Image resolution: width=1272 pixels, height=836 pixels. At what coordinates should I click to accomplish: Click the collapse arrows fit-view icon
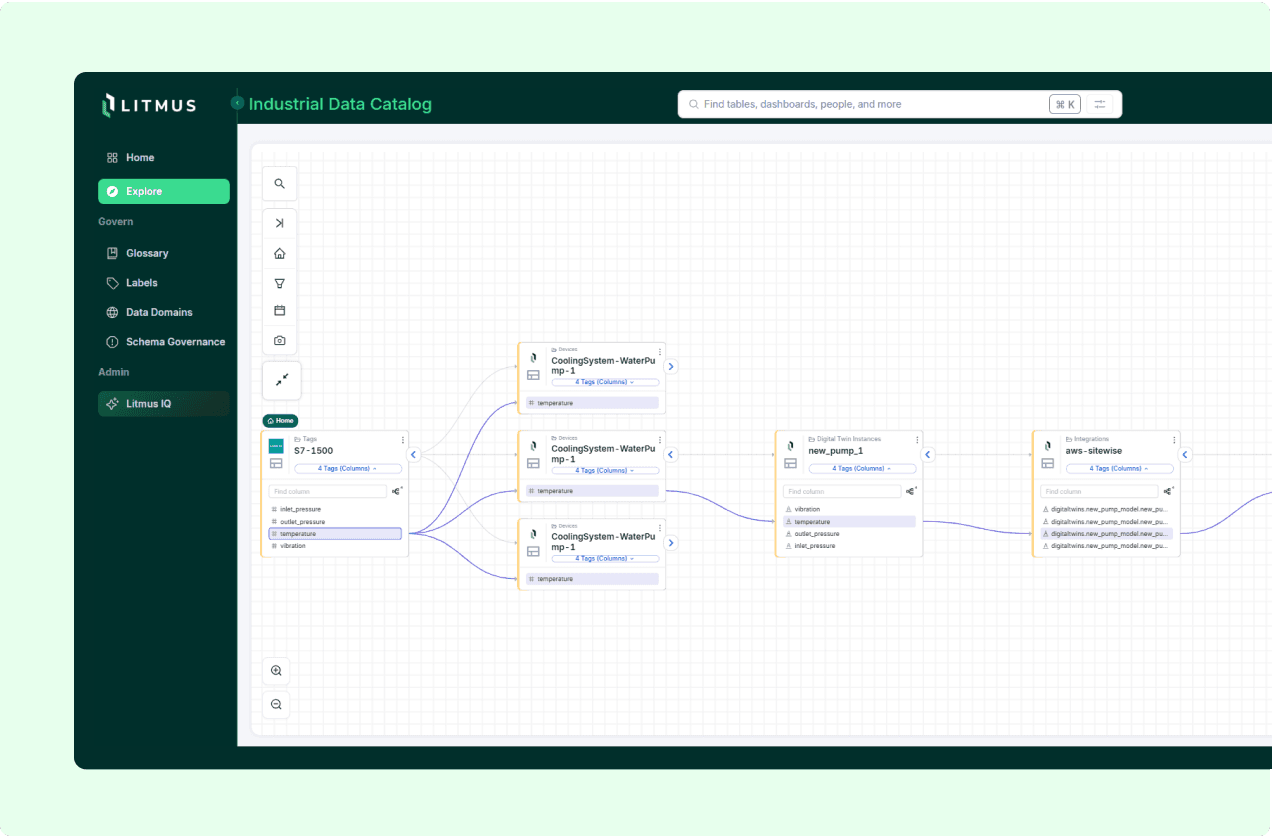[x=282, y=380]
